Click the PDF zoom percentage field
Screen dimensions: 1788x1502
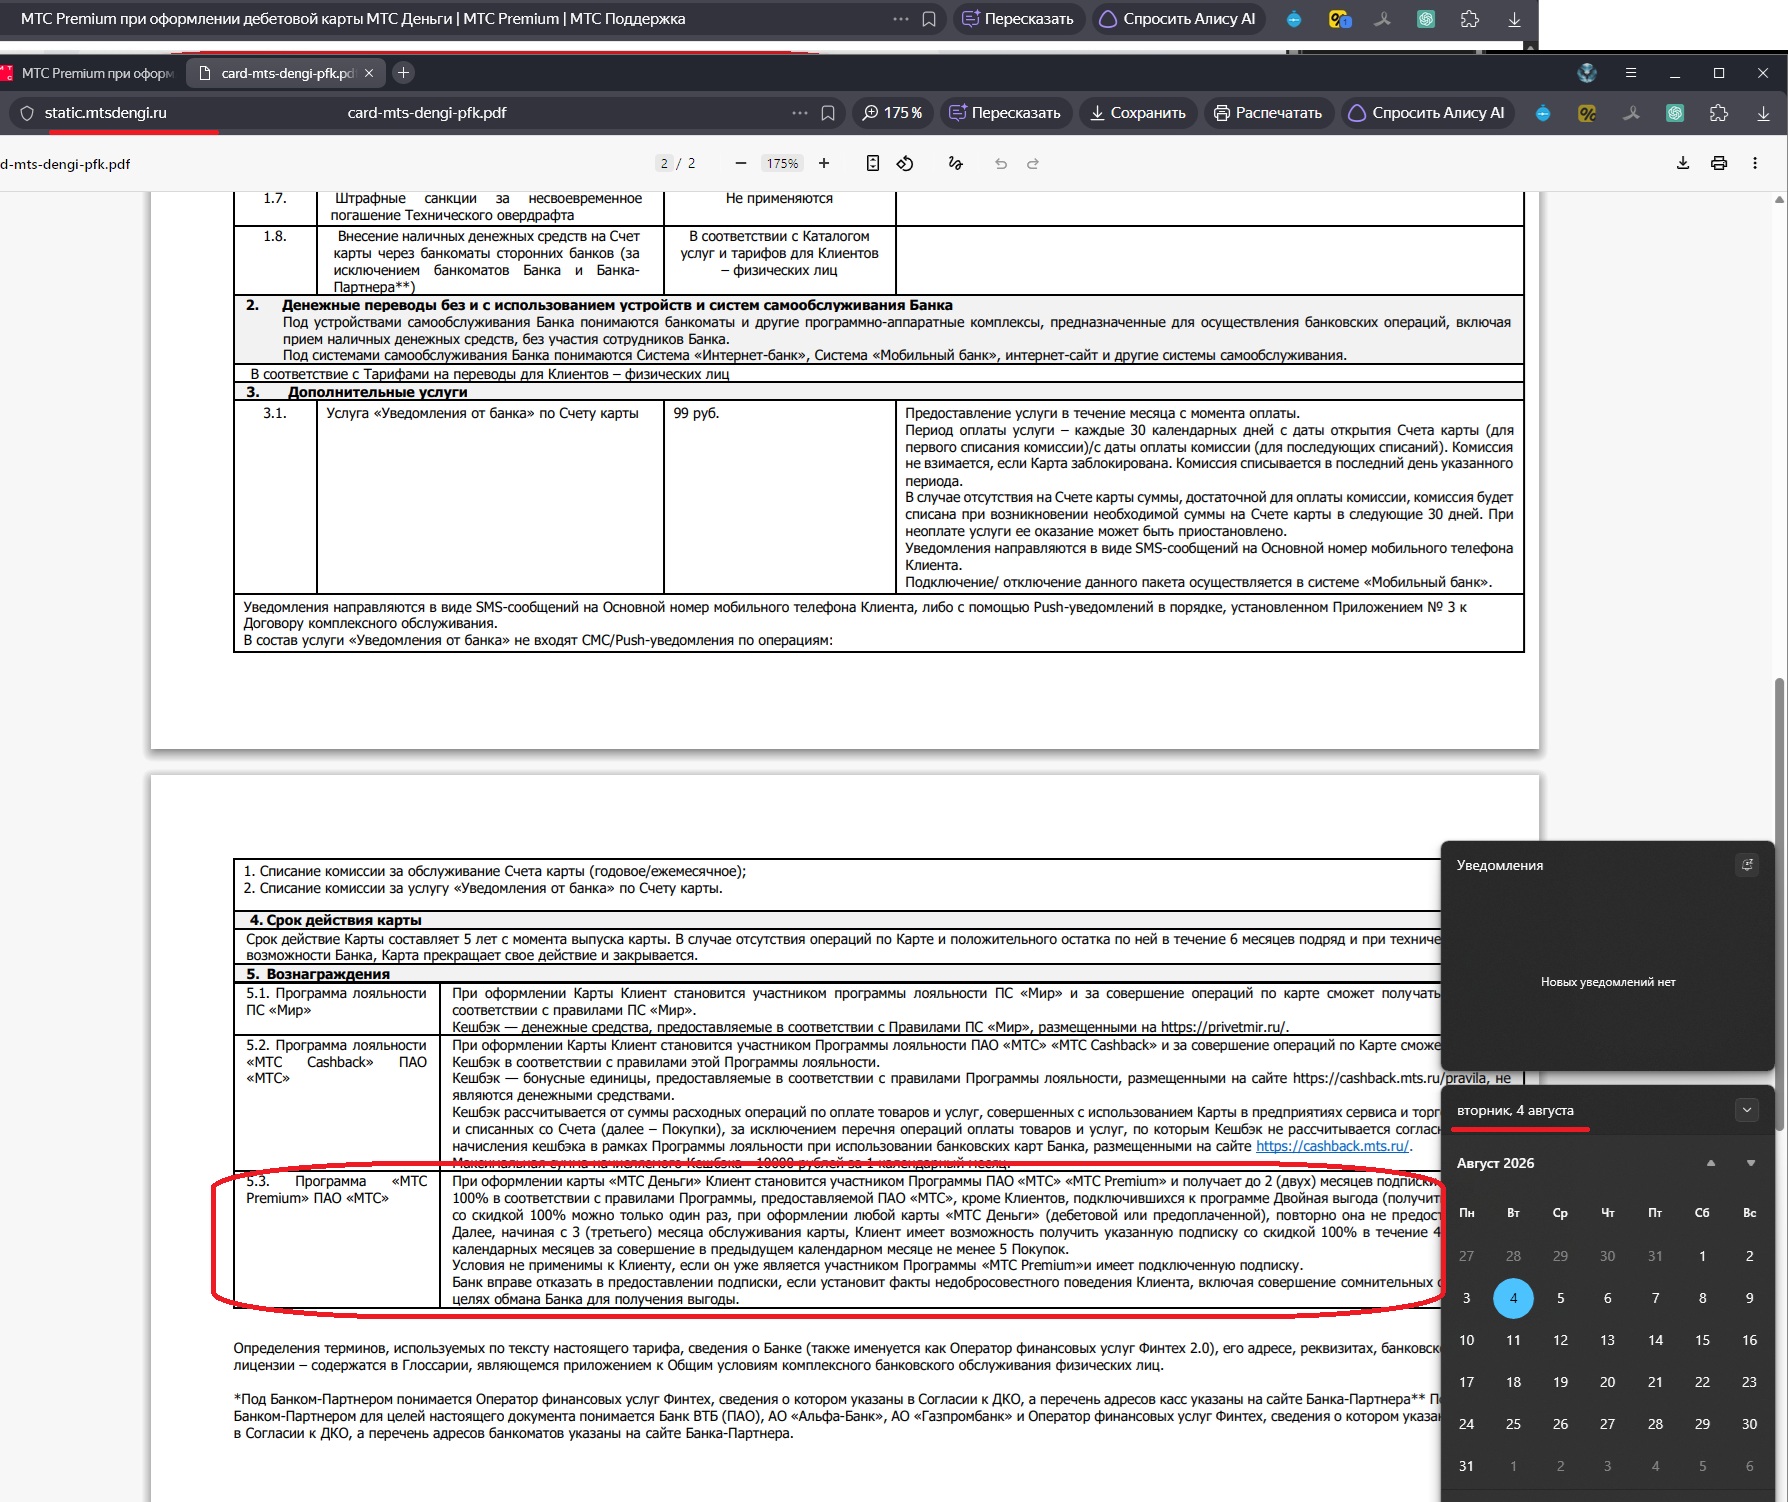[x=782, y=164]
